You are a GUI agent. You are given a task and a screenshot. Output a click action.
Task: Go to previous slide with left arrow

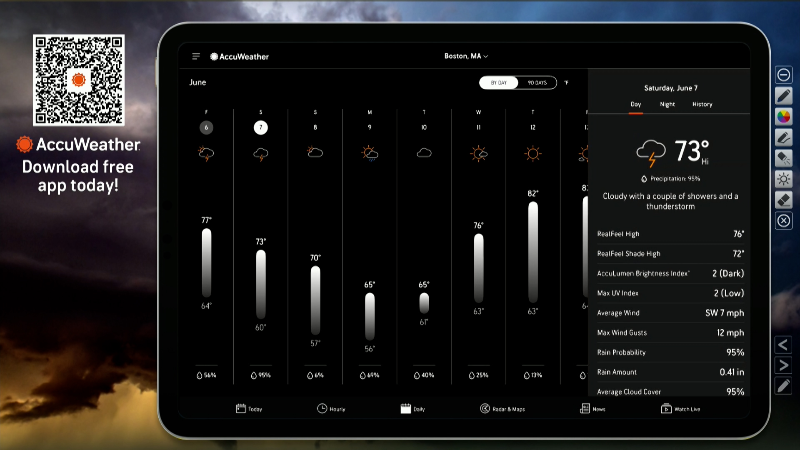tap(784, 345)
